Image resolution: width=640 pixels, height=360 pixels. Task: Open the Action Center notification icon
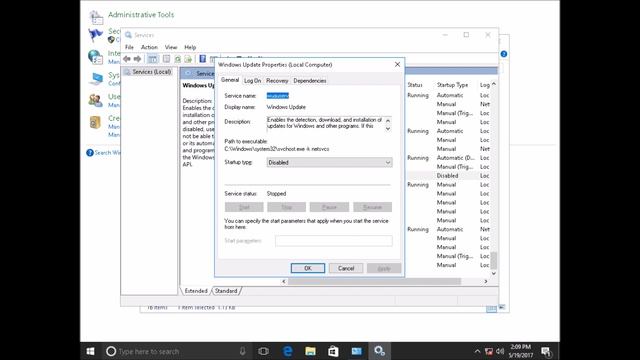(x=546, y=351)
